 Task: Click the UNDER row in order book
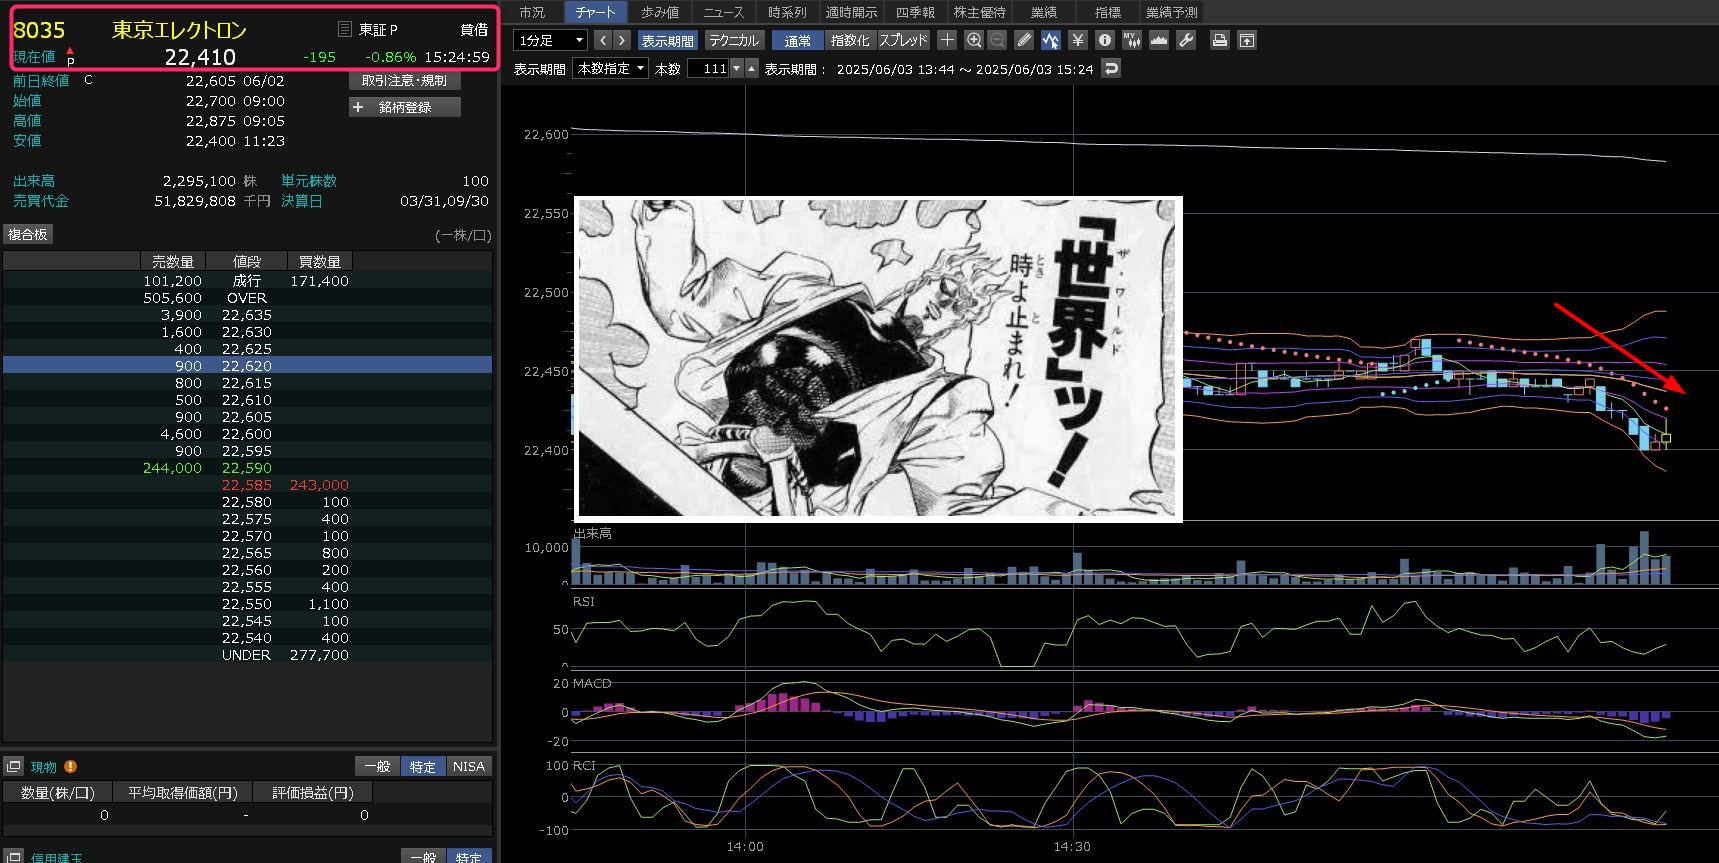coord(247,655)
